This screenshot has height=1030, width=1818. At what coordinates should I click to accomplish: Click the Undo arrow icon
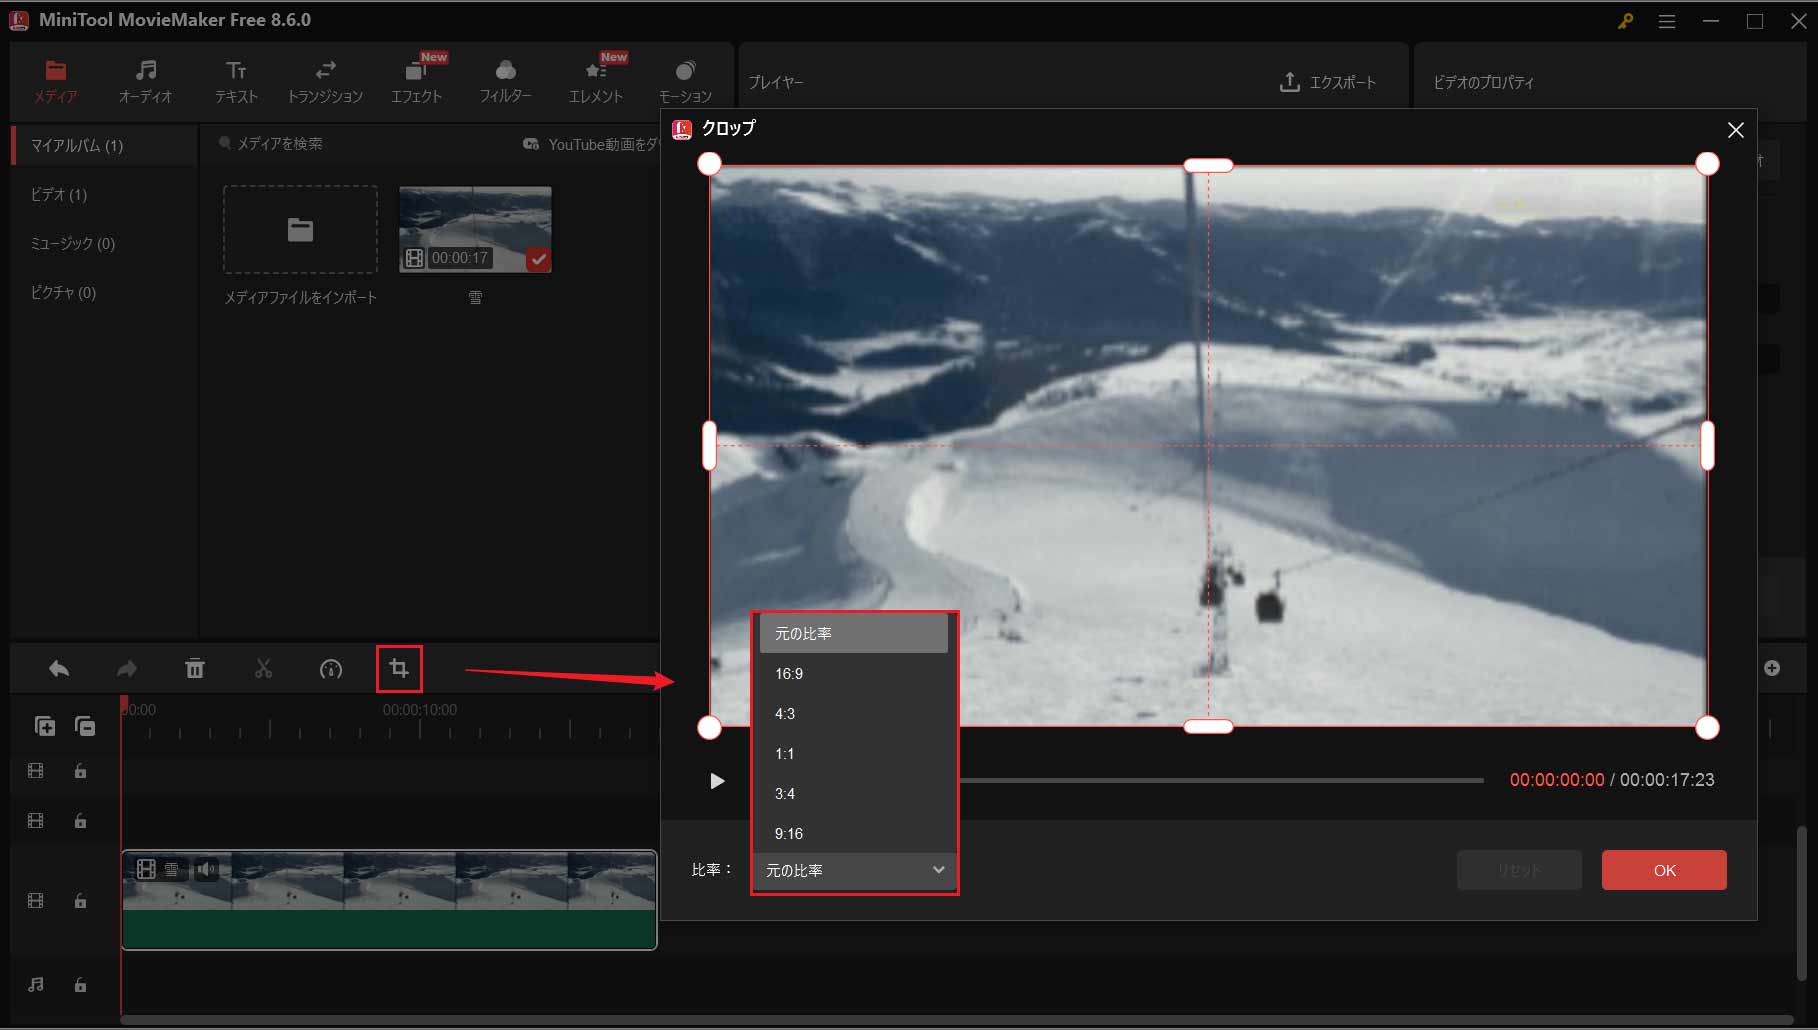(x=58, y=668)
